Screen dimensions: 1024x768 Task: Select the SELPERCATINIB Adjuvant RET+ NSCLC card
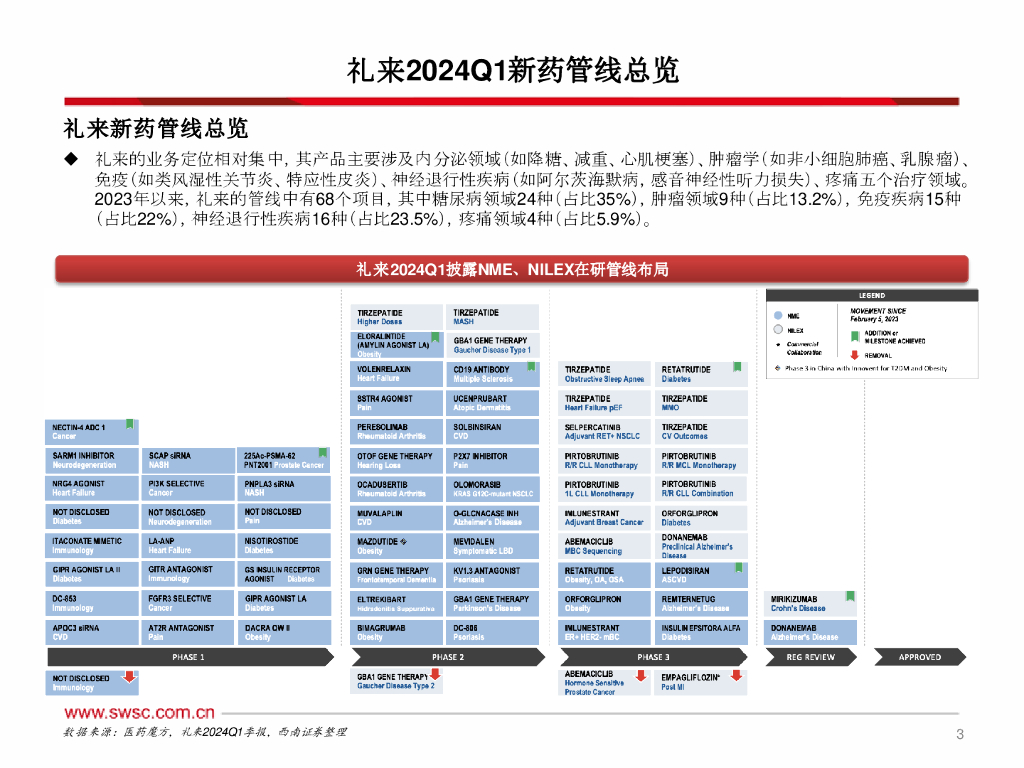[x=604, y=432]
